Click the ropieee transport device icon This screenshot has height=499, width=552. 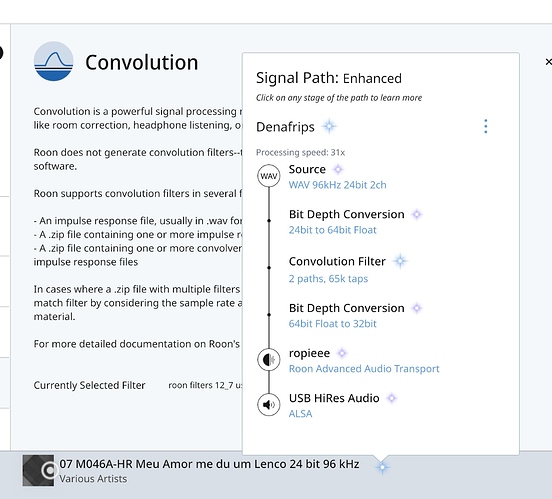pyautogui.click(x=269, y=360)
